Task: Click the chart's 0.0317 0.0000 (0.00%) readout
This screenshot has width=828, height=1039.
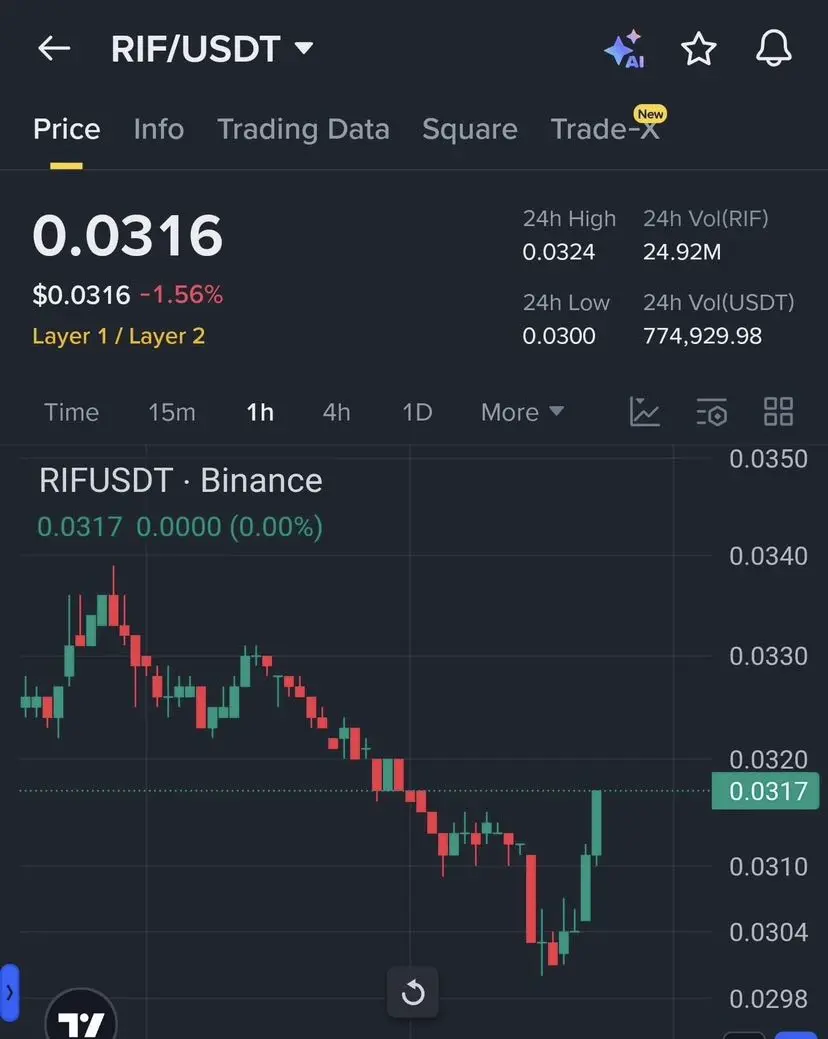Action: point(180,527)
